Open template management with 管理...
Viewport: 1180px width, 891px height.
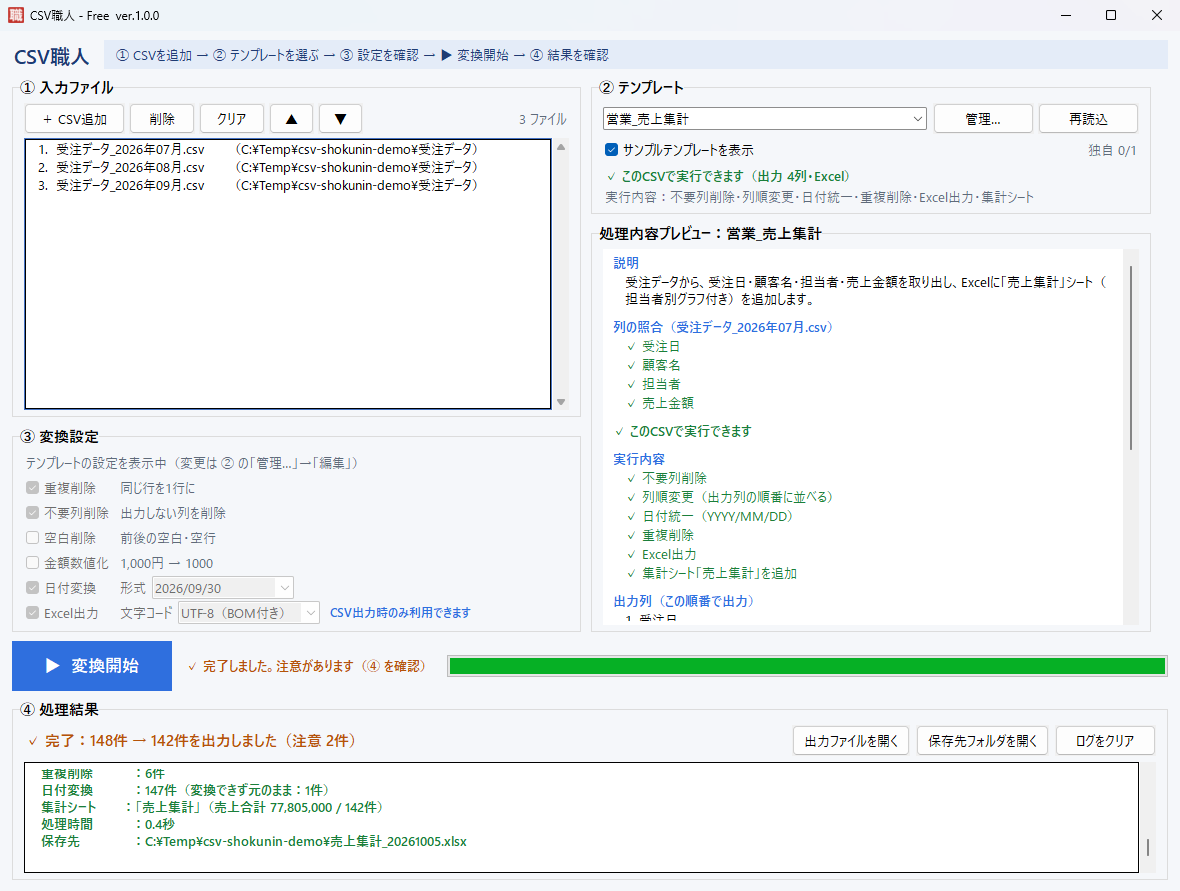pyautogui.click(x=983, y=119)
